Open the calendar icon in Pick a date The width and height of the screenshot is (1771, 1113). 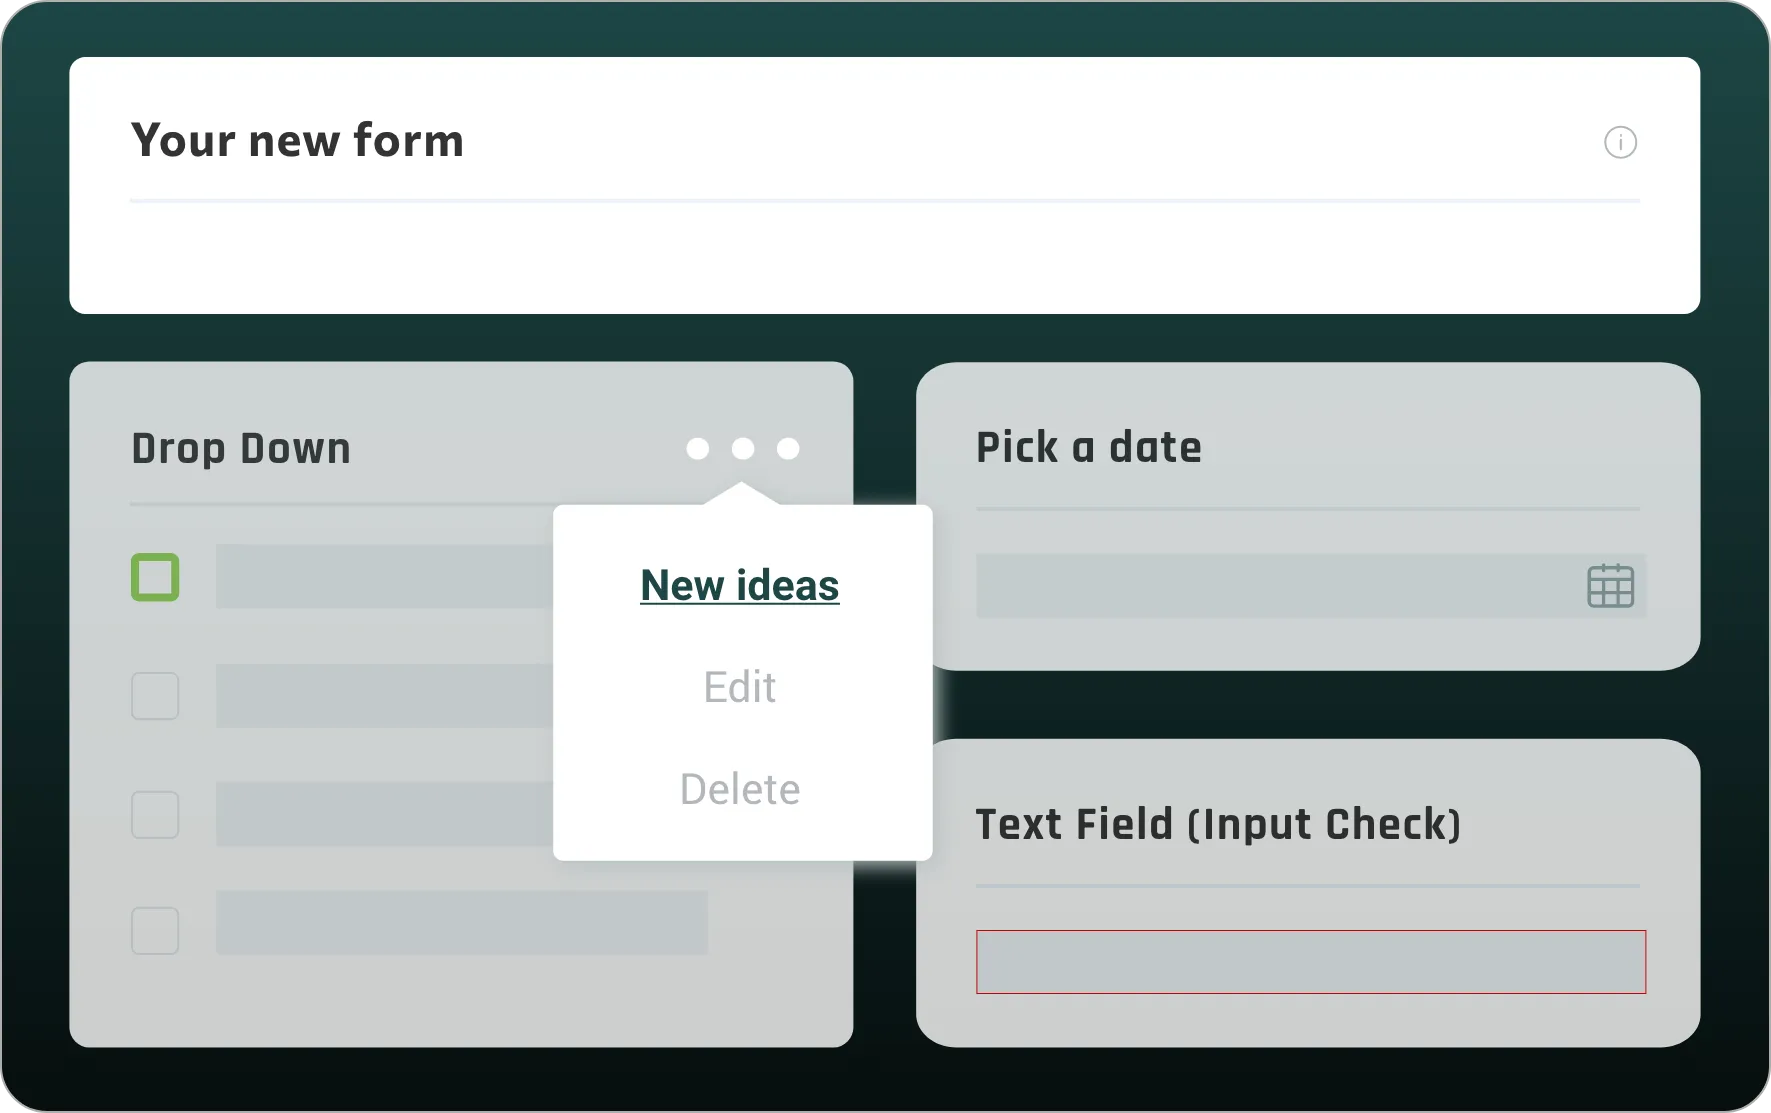point(1611,586)
